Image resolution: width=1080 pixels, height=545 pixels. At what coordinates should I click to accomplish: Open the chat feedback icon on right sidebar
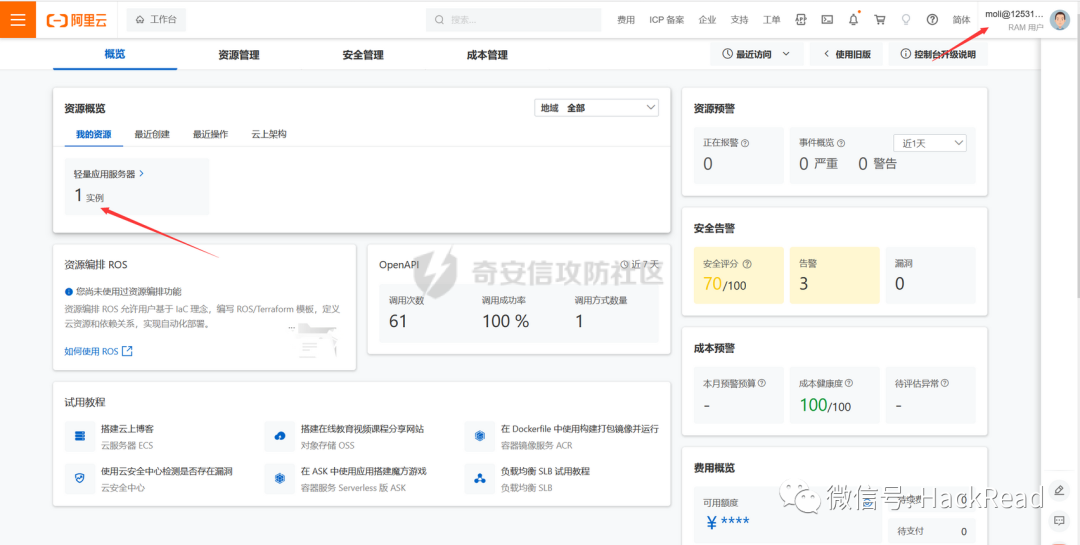click(1059, 520)
